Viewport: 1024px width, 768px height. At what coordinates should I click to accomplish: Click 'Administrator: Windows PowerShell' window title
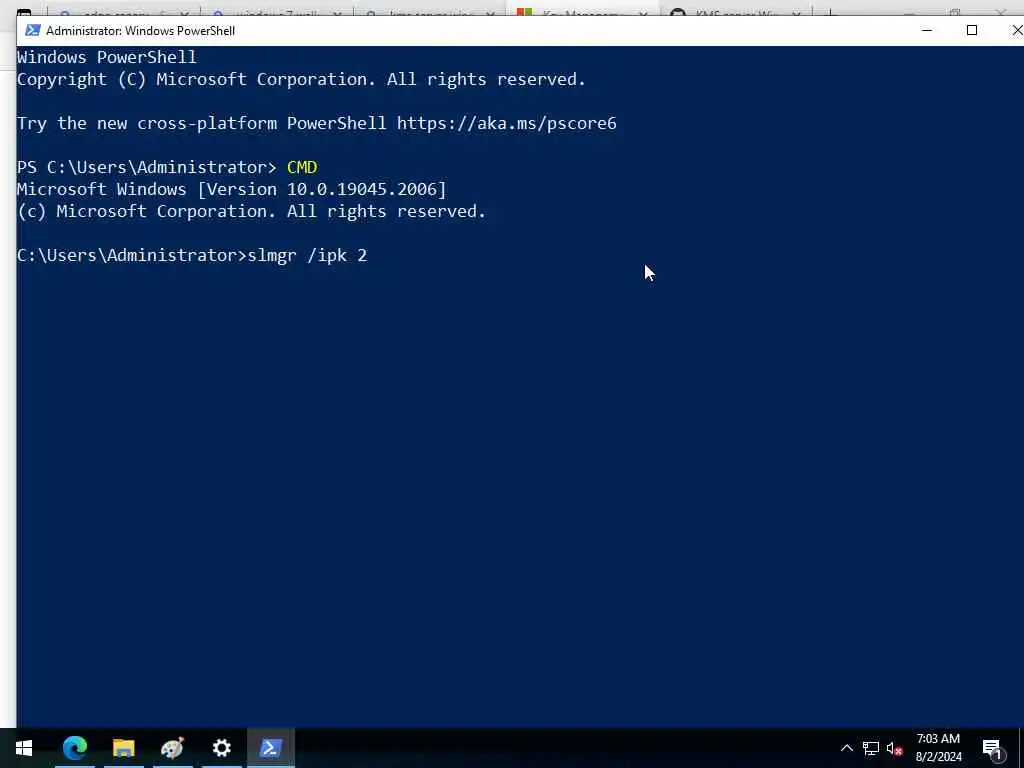[140, 31]
